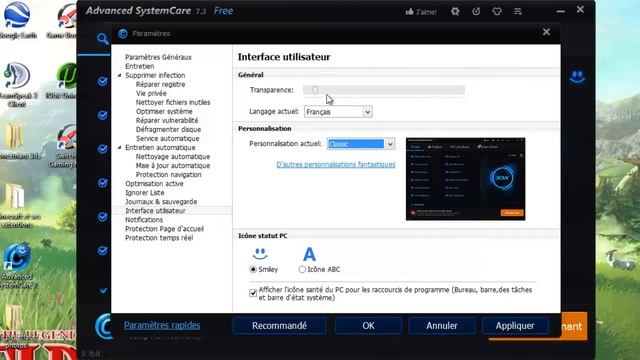Image resolution: width=640 pixels, height=360 pixels.
Task: Select the Smiley radio button
Action: 253,269
